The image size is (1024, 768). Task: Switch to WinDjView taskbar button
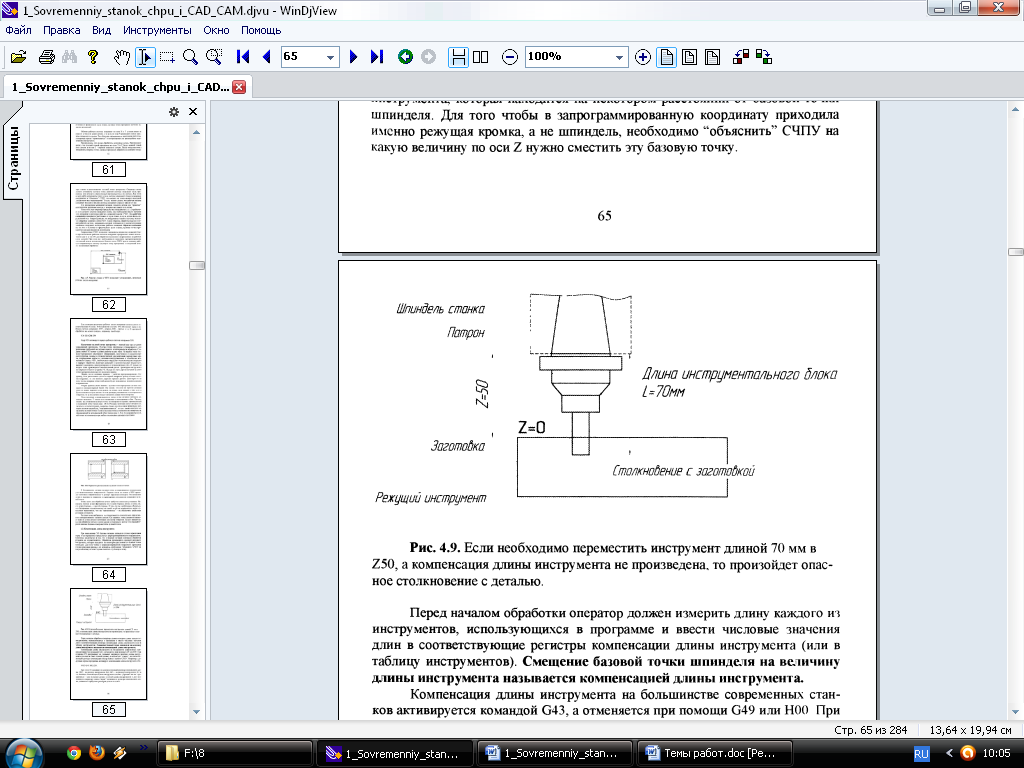[x=394, y=753]
